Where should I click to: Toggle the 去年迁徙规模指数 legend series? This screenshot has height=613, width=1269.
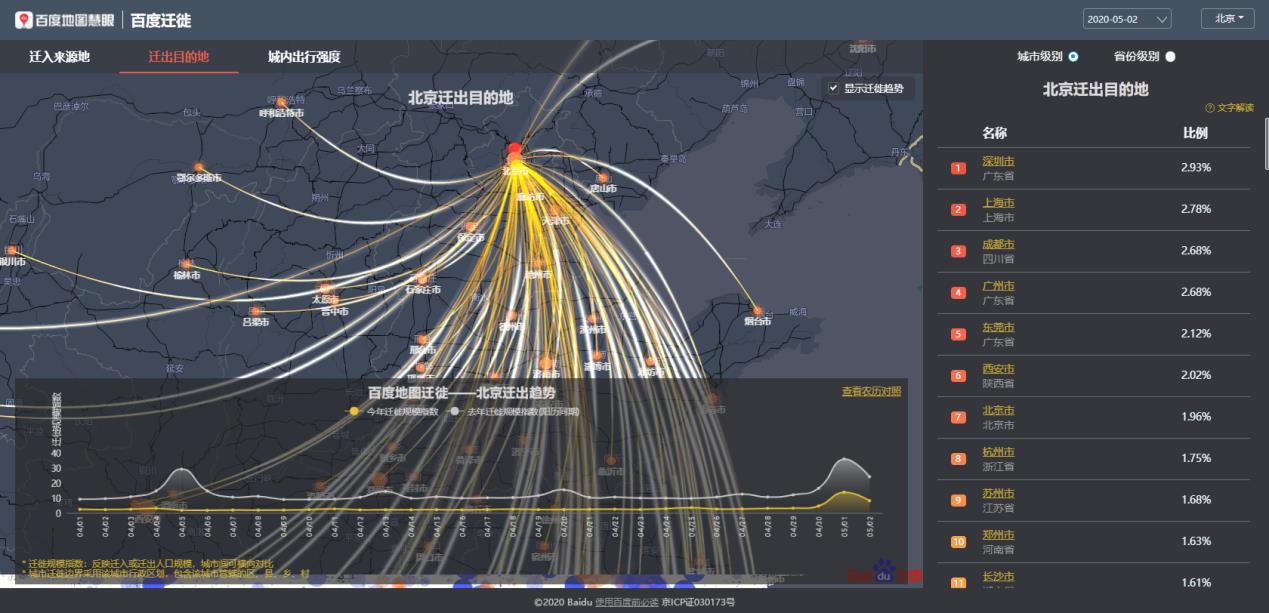click(513, 411)
